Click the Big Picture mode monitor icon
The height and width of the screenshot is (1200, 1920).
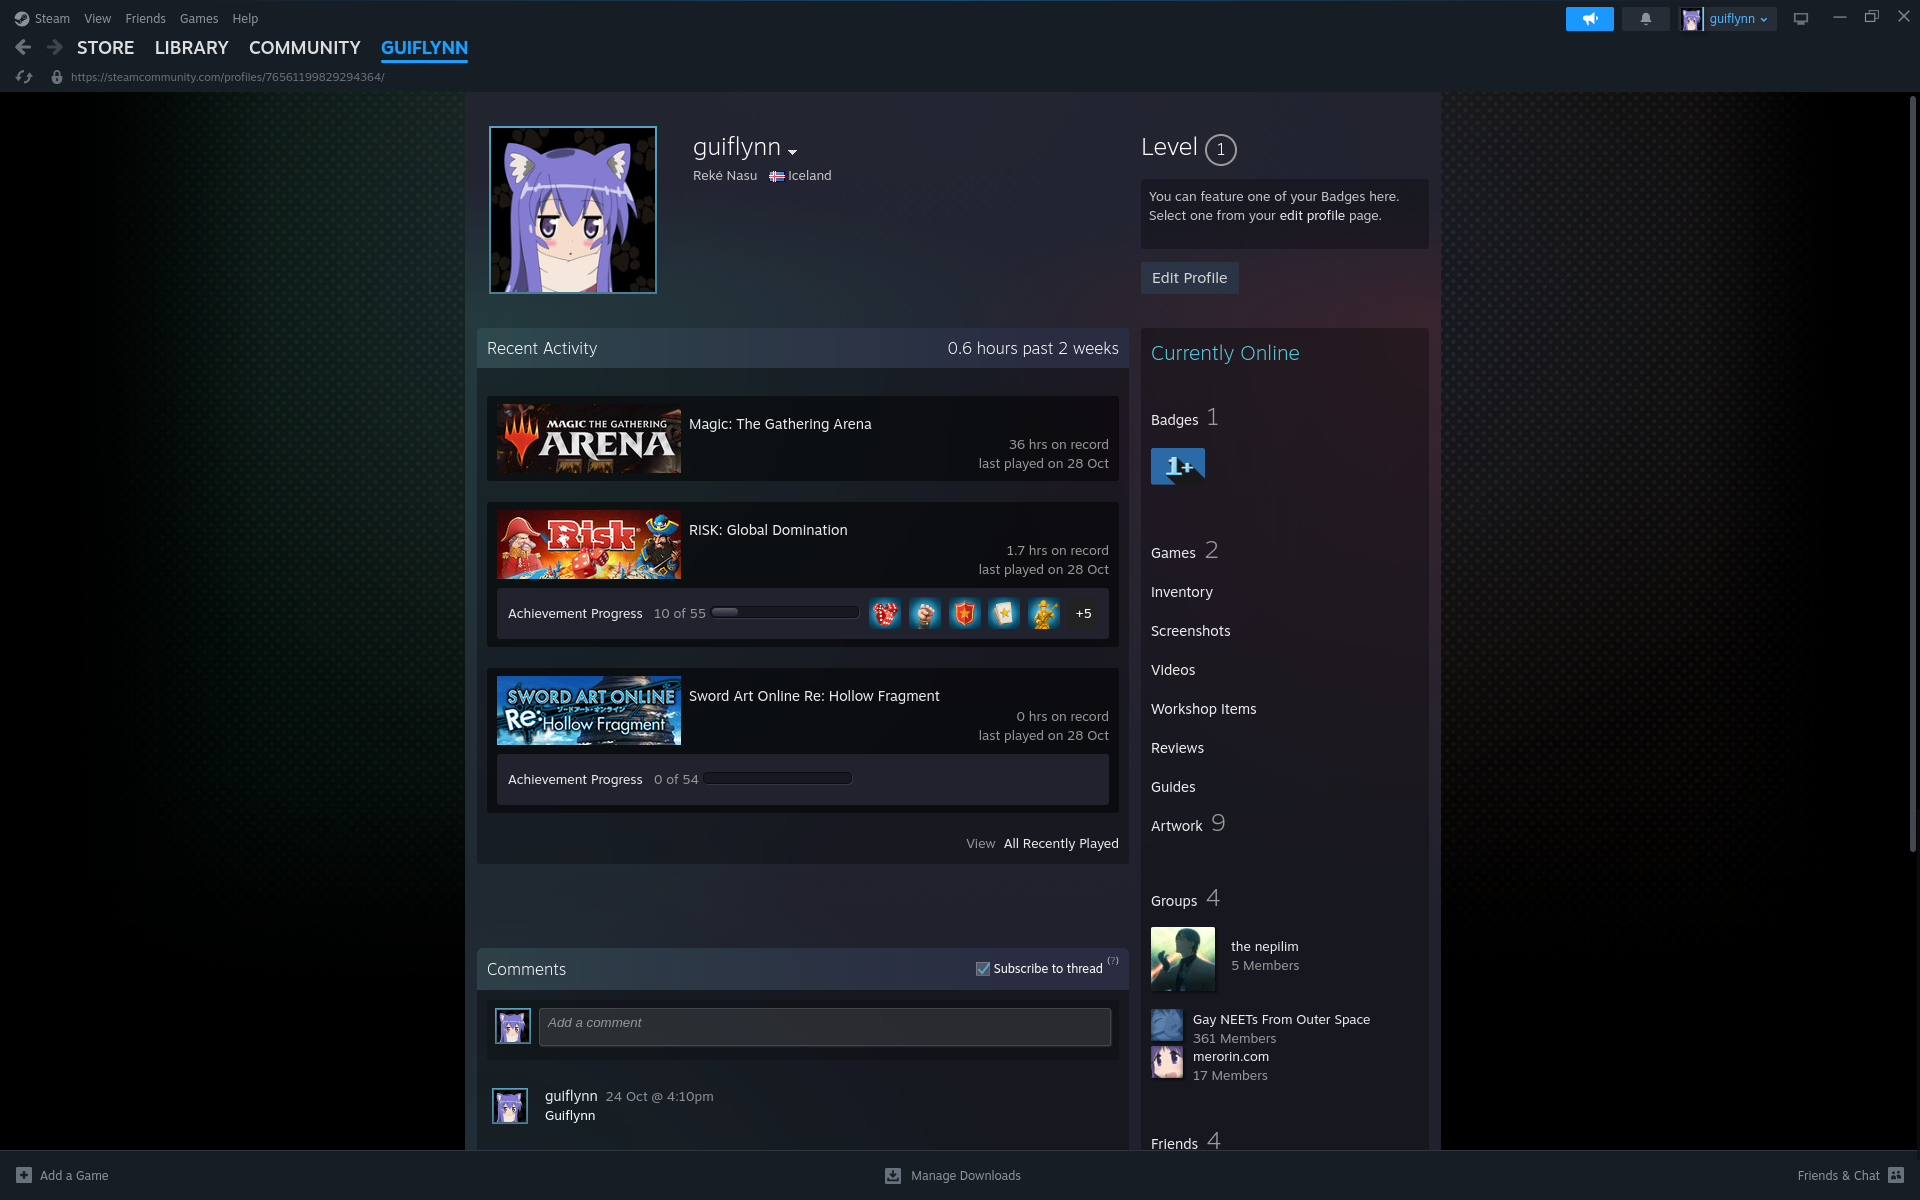point(1801,19)
